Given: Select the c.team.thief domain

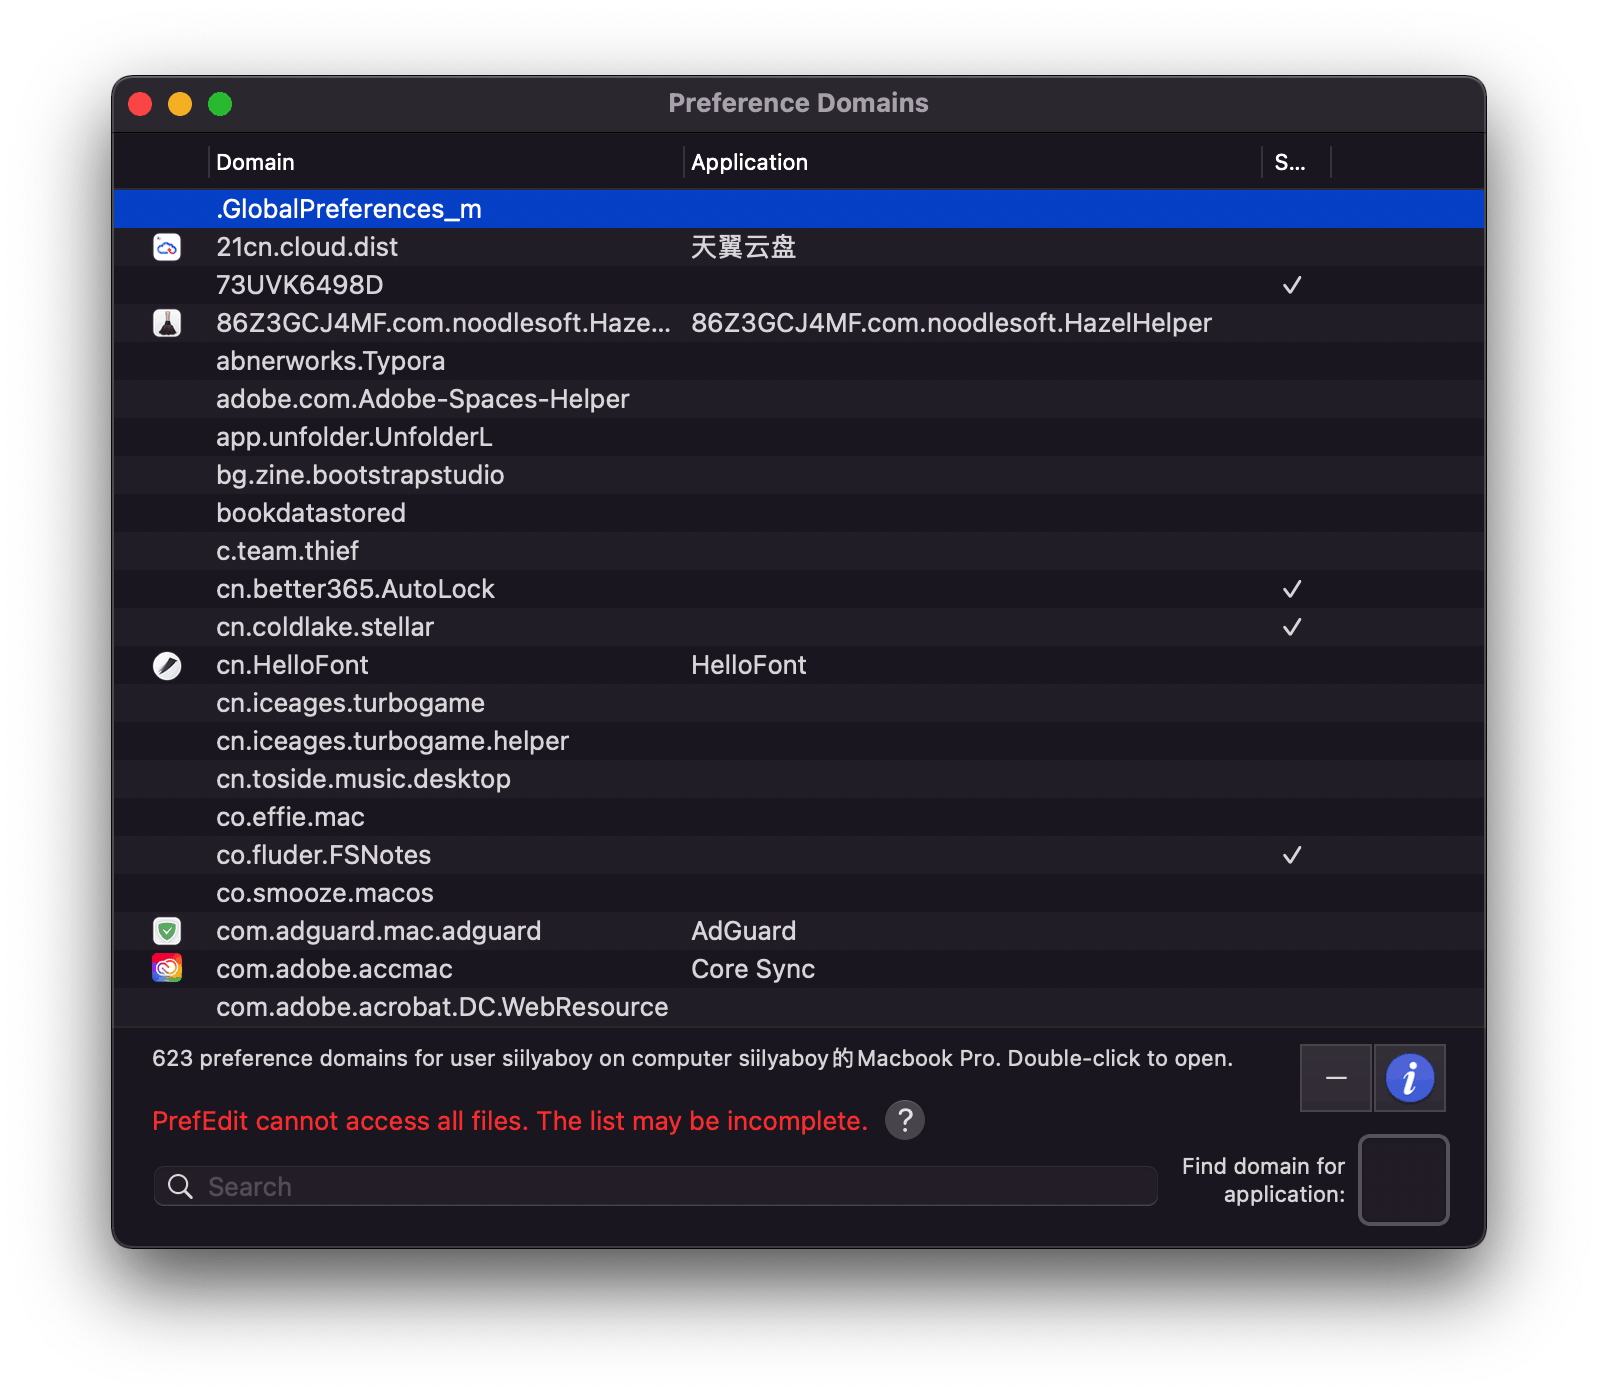Looking at the screenshot, I should click(287, 551).
